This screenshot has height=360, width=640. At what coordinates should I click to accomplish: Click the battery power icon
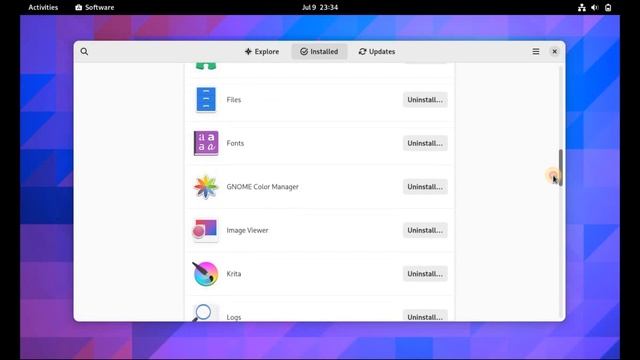coord(608,7)
